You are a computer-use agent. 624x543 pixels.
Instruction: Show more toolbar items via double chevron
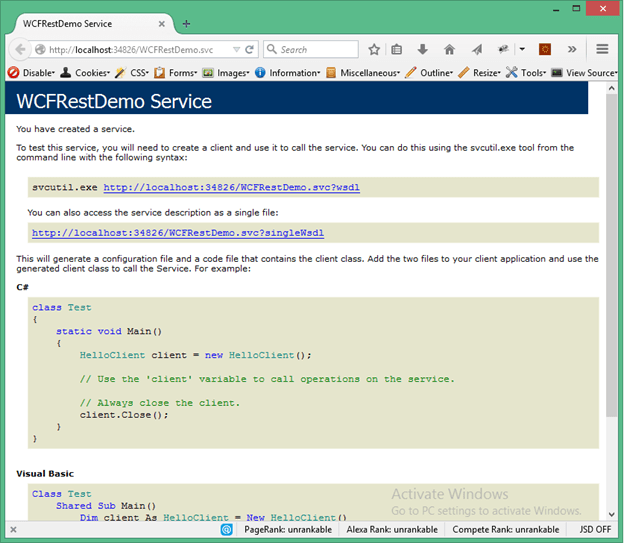(572, 49)
